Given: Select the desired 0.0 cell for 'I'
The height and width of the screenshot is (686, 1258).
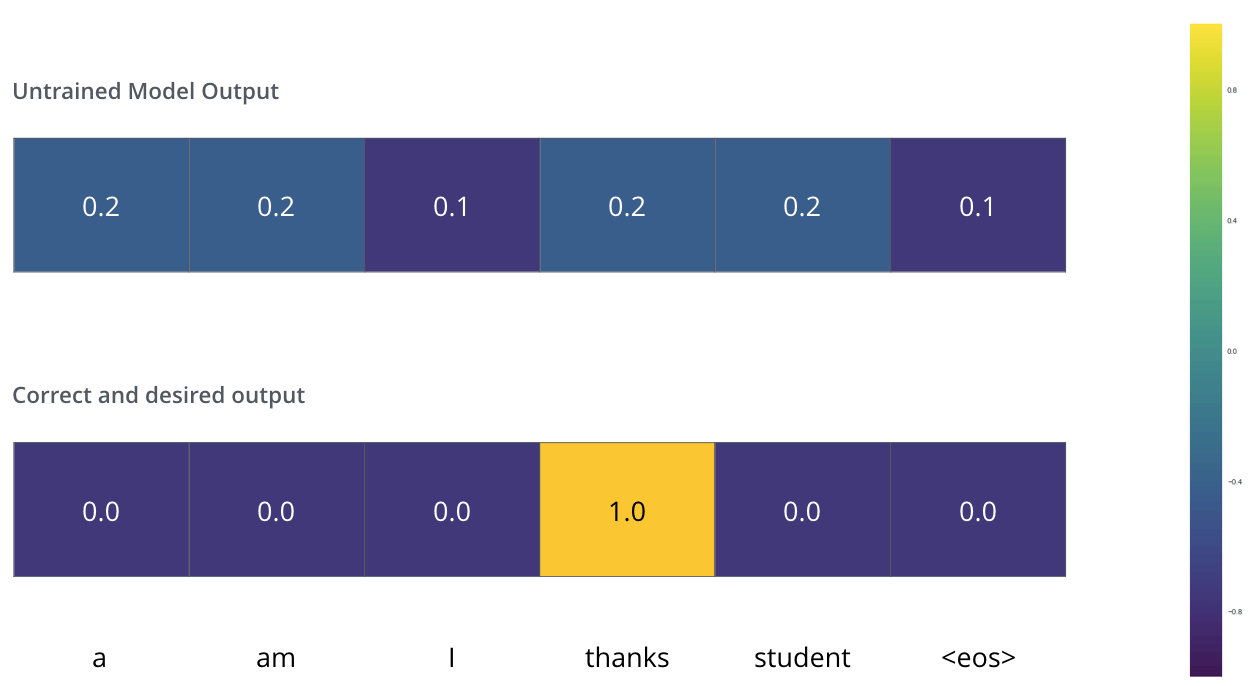Looking at the screenshot, I should coord(452,509).
